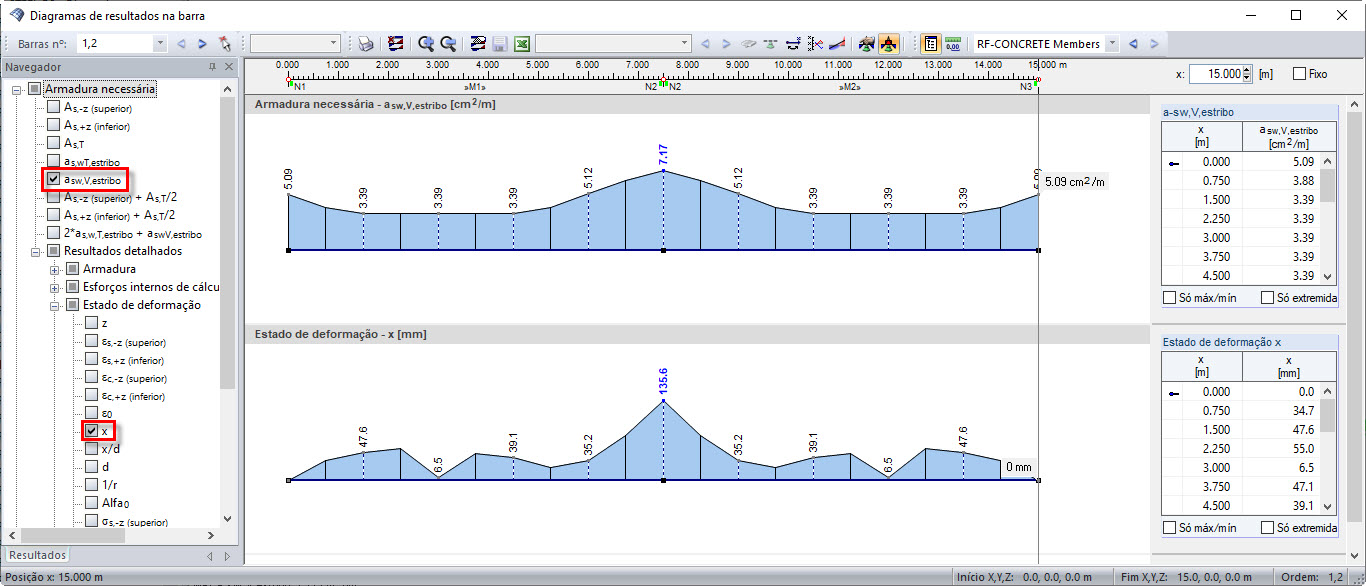
Task: Check 'Só máx/mín' under a-sw,V,estribo table
Action: (x=1170, y=298)
